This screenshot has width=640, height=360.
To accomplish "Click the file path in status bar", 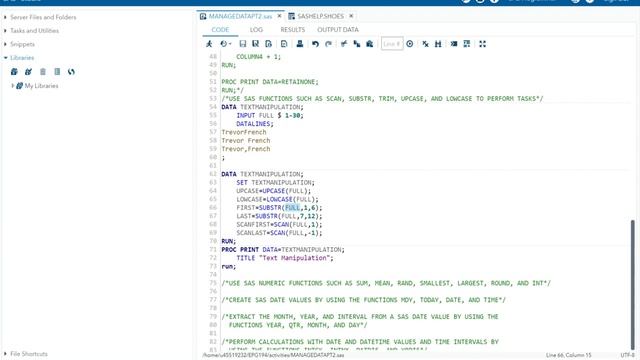I will click(273, 355).
